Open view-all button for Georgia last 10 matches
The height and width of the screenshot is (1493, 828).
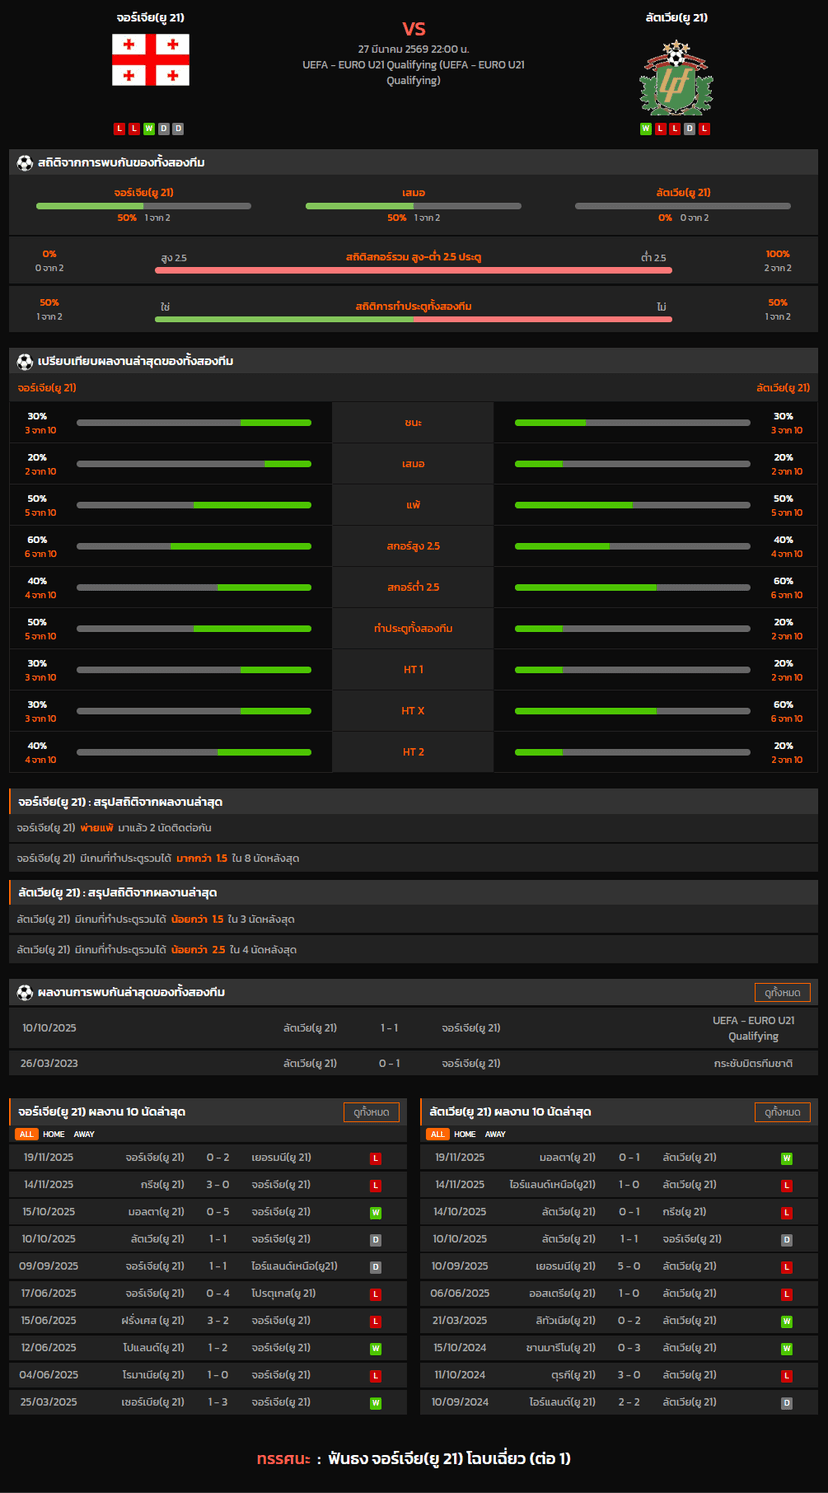371,1112
